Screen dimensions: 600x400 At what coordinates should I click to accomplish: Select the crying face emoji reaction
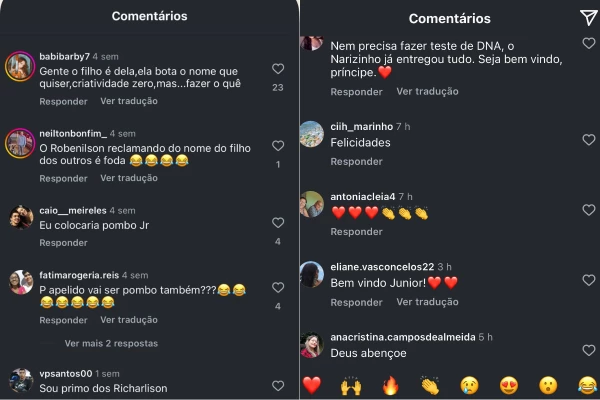[x=470, y=385]
